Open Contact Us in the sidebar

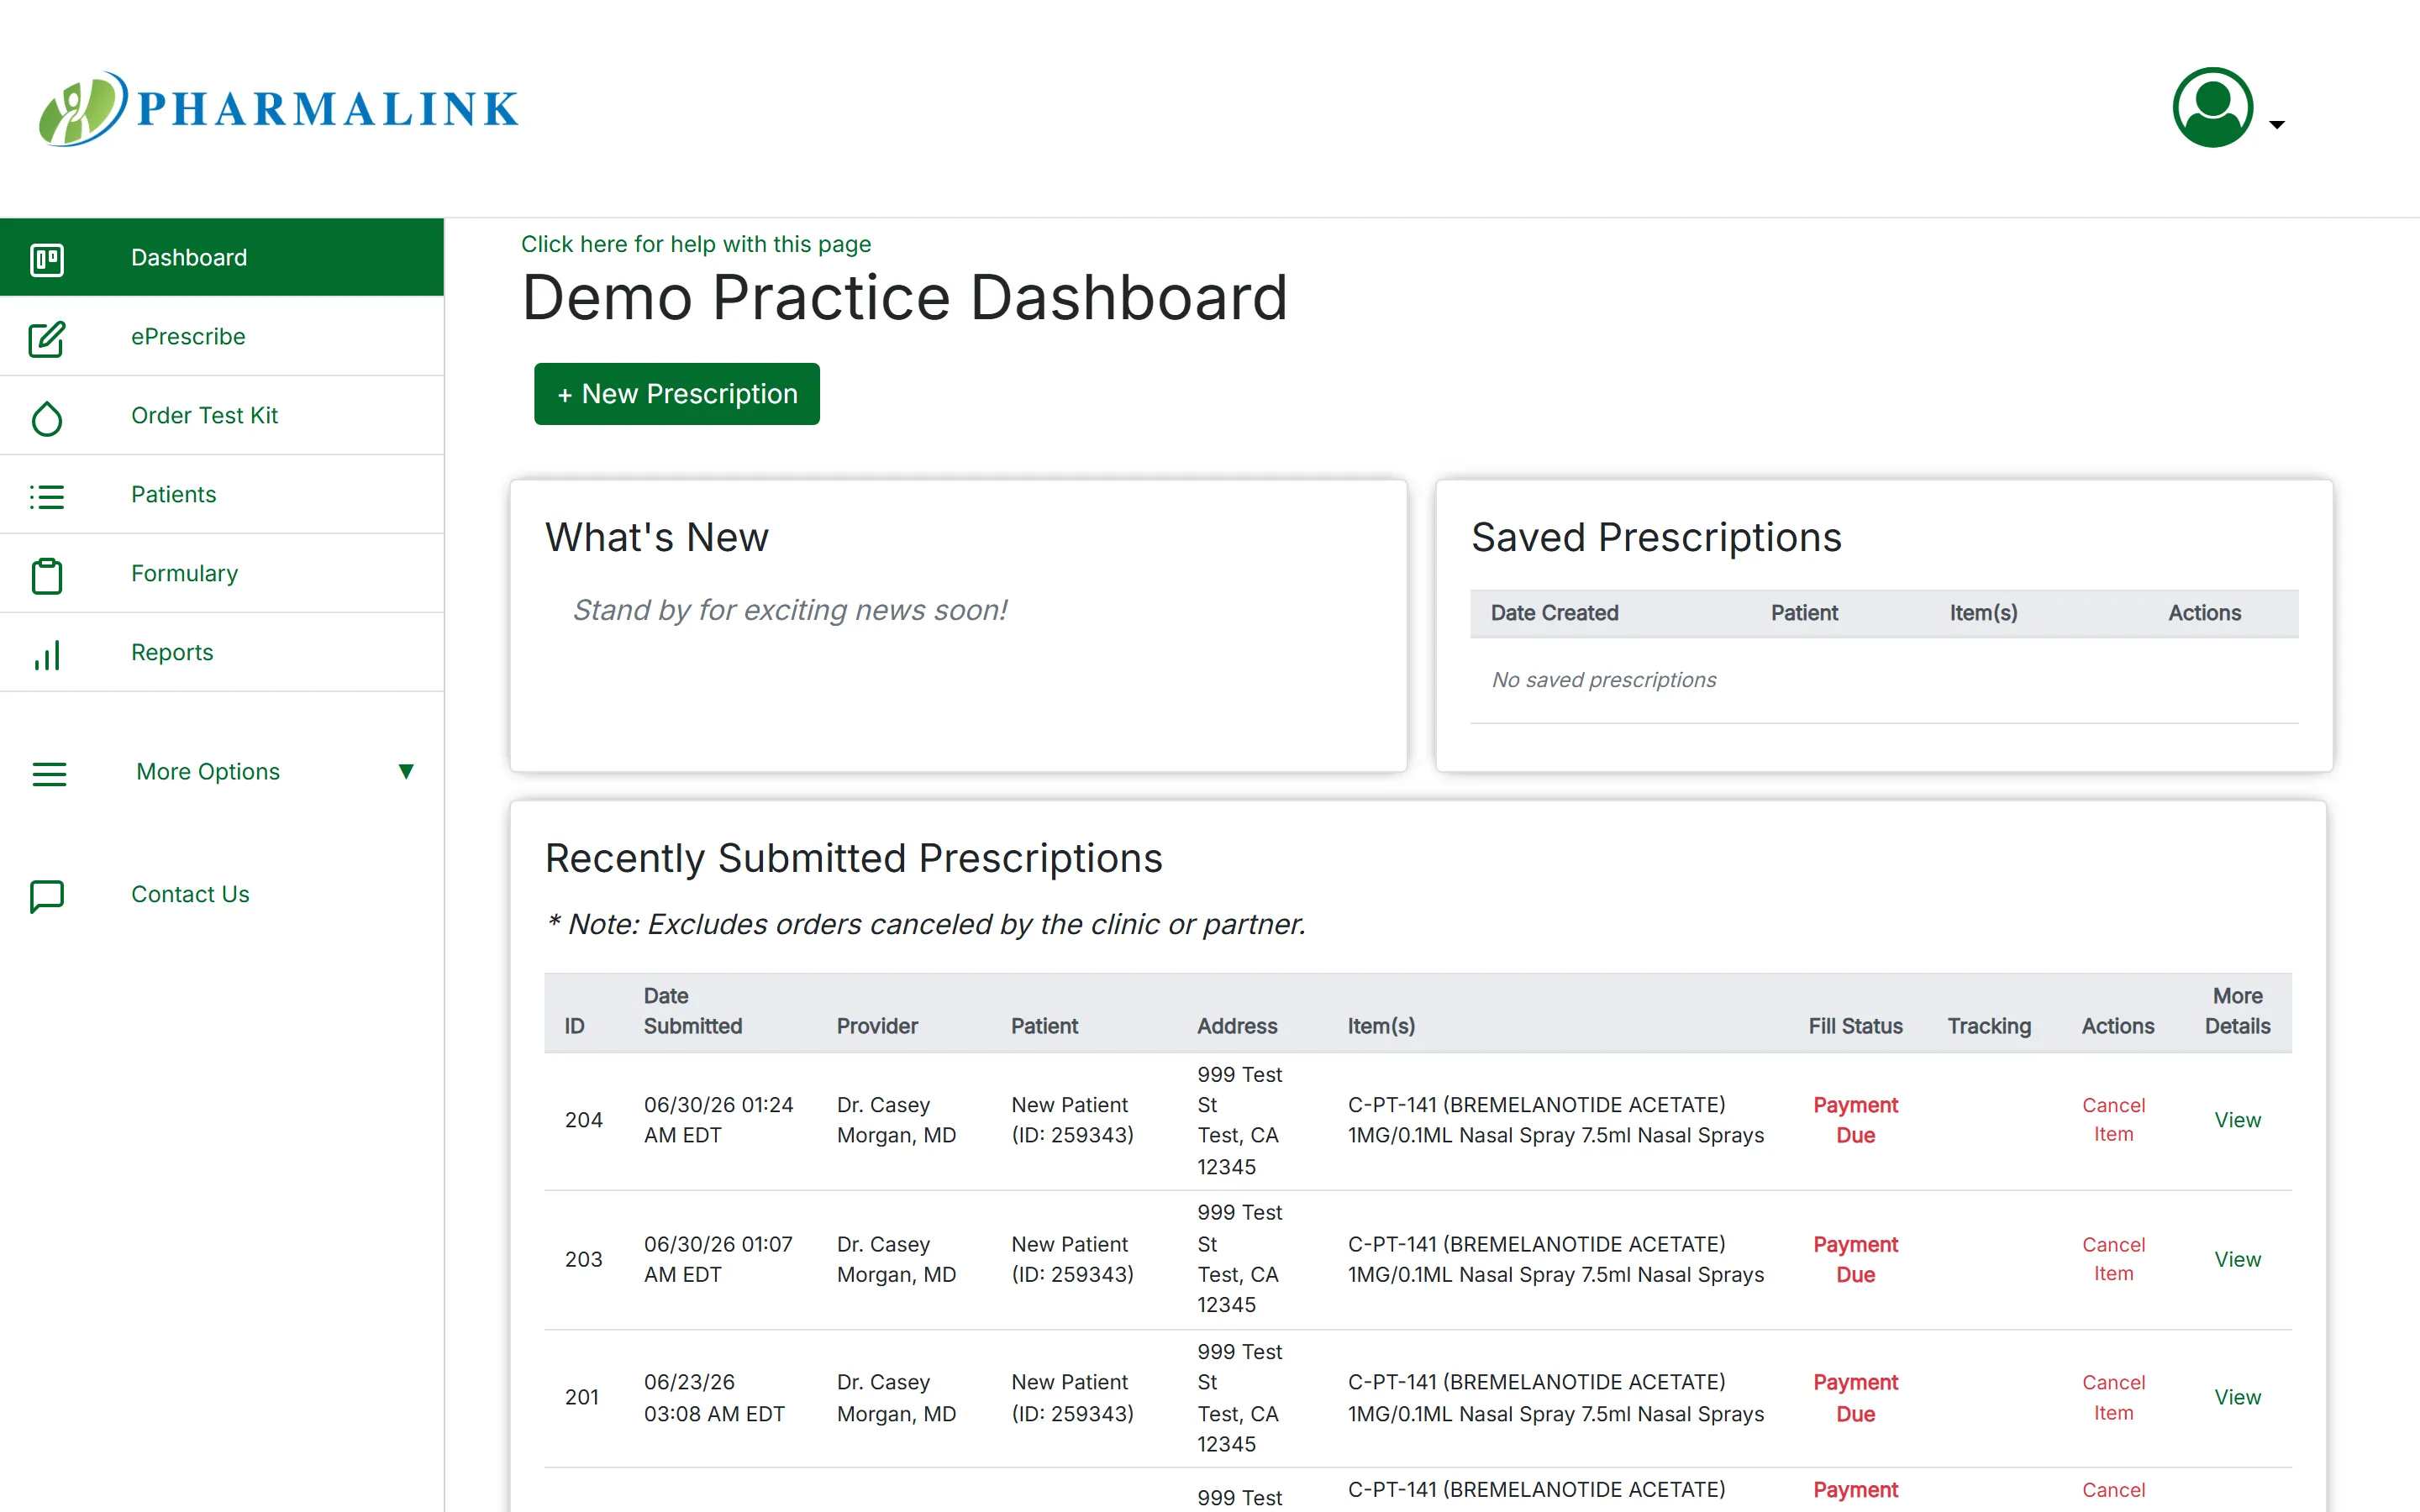point(190,894)
